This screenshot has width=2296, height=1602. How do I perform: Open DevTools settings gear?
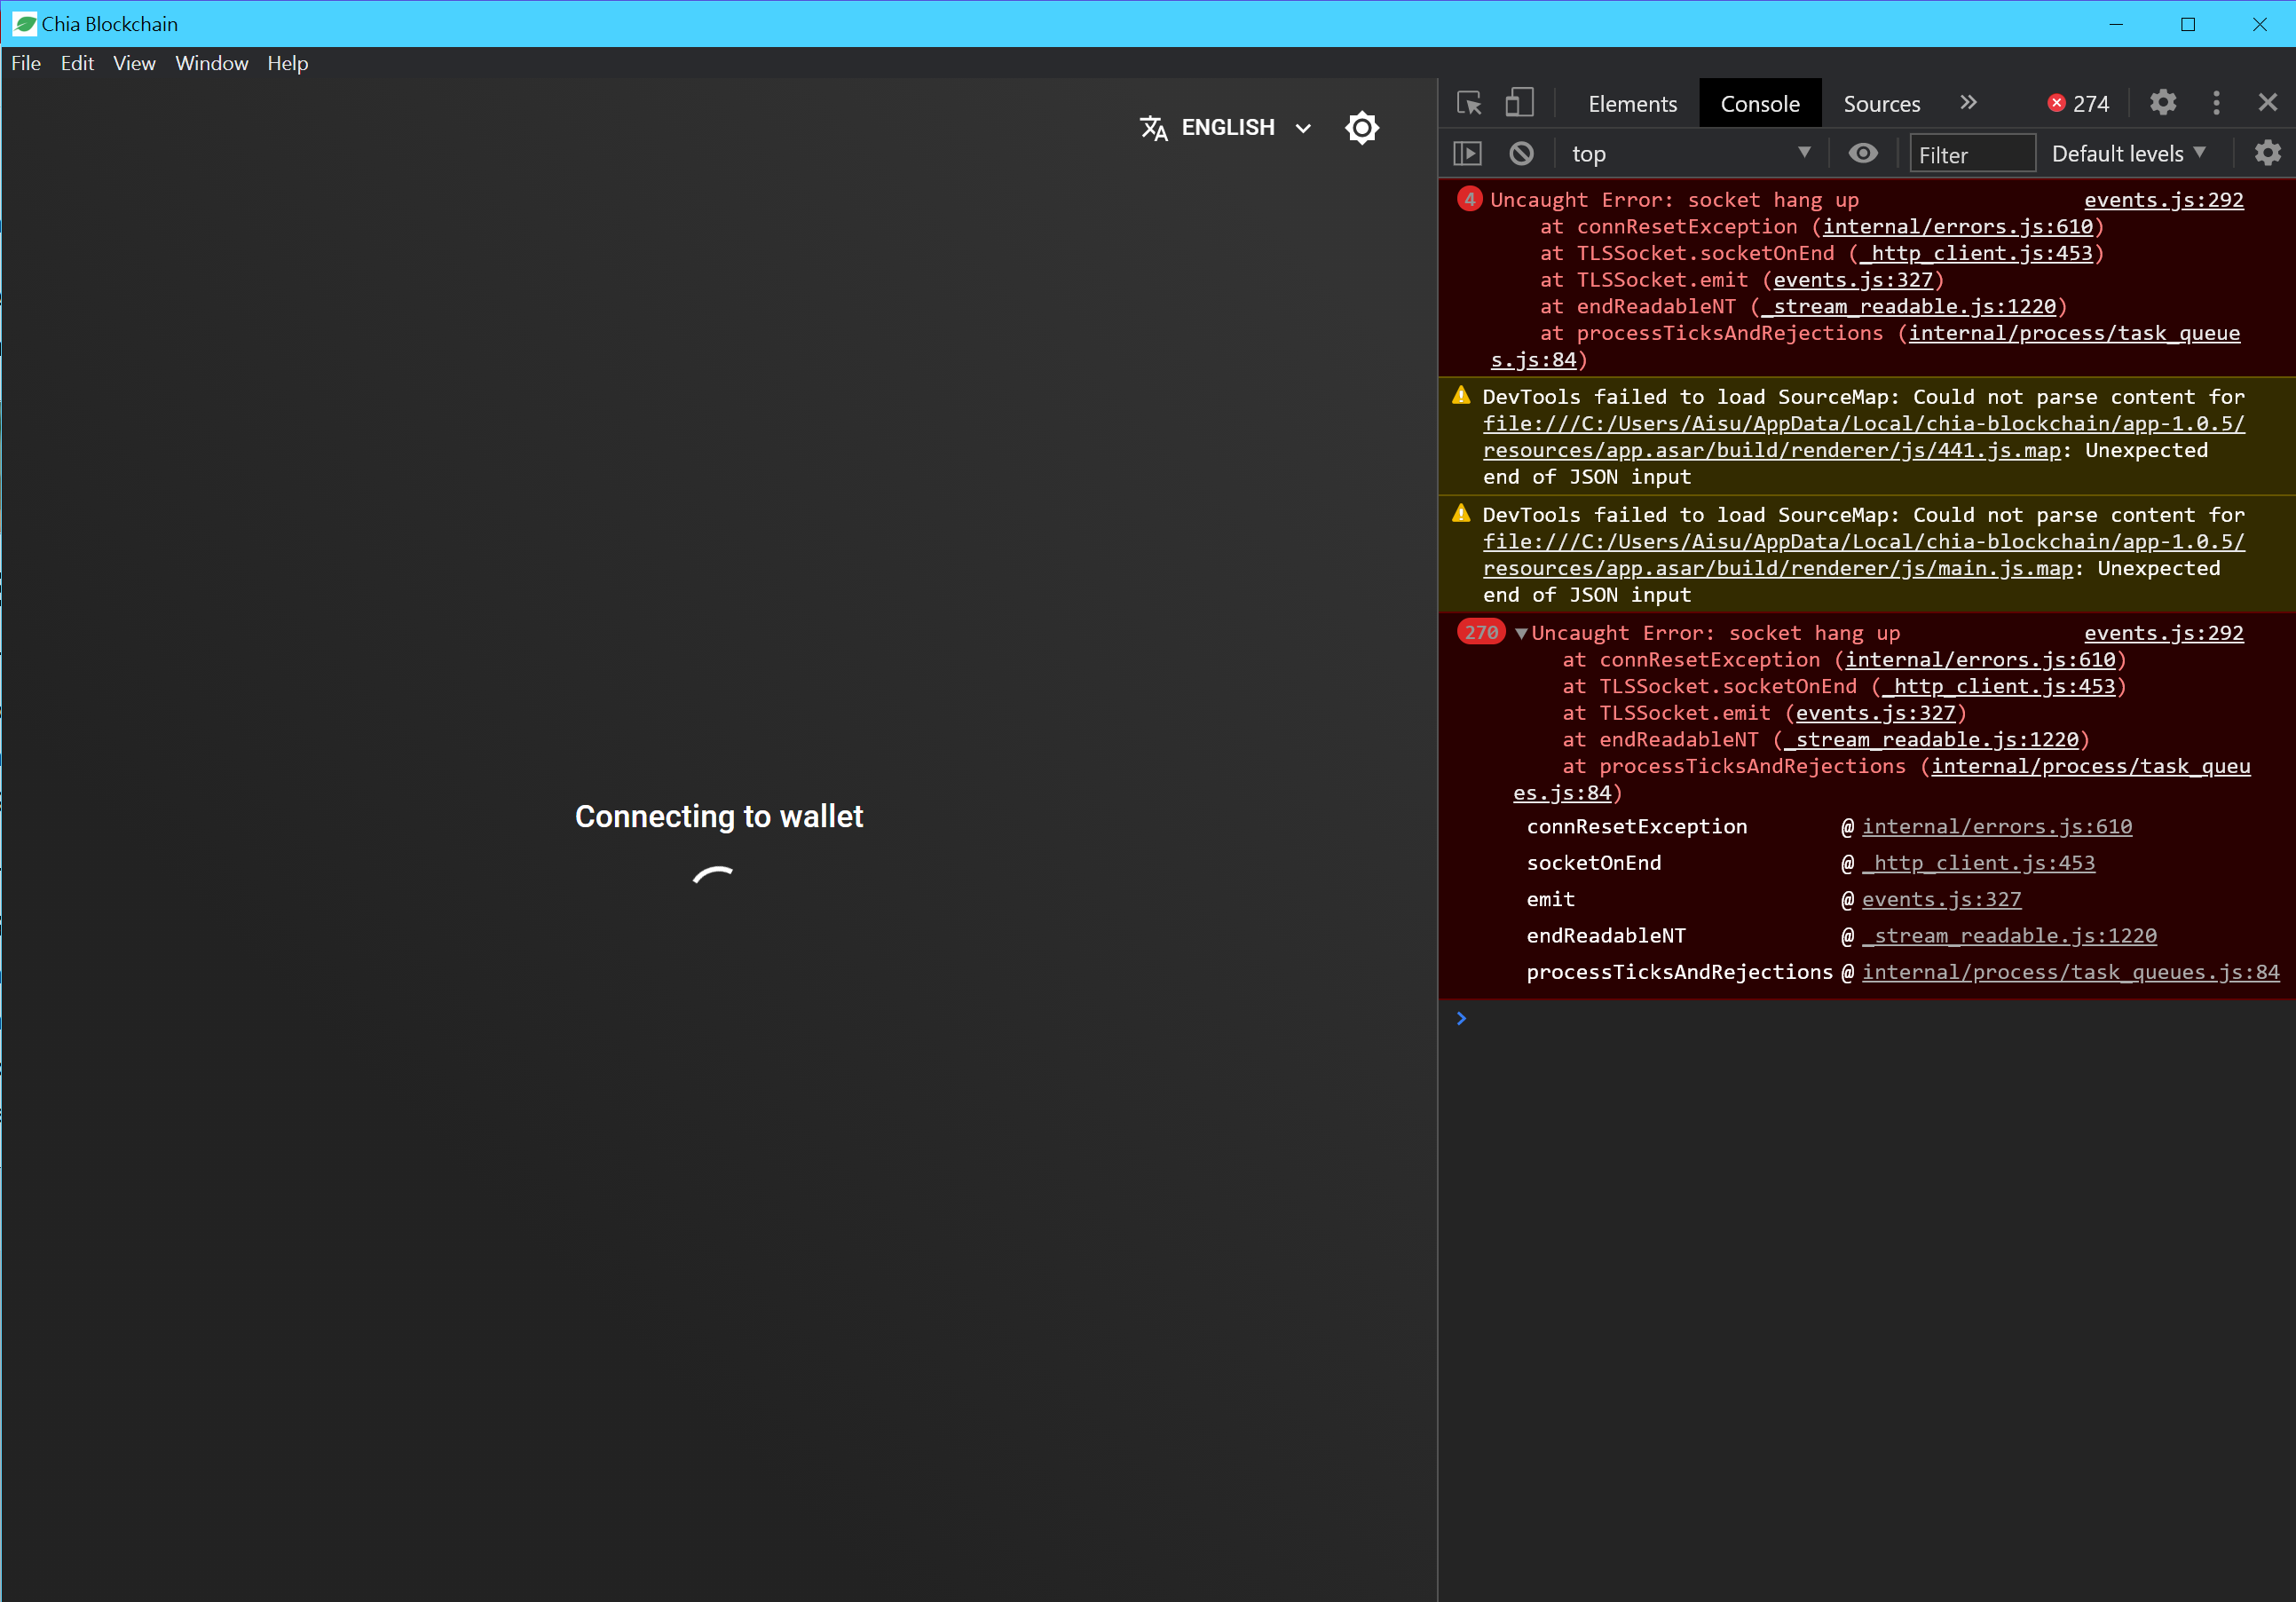tap(2163, 102)
